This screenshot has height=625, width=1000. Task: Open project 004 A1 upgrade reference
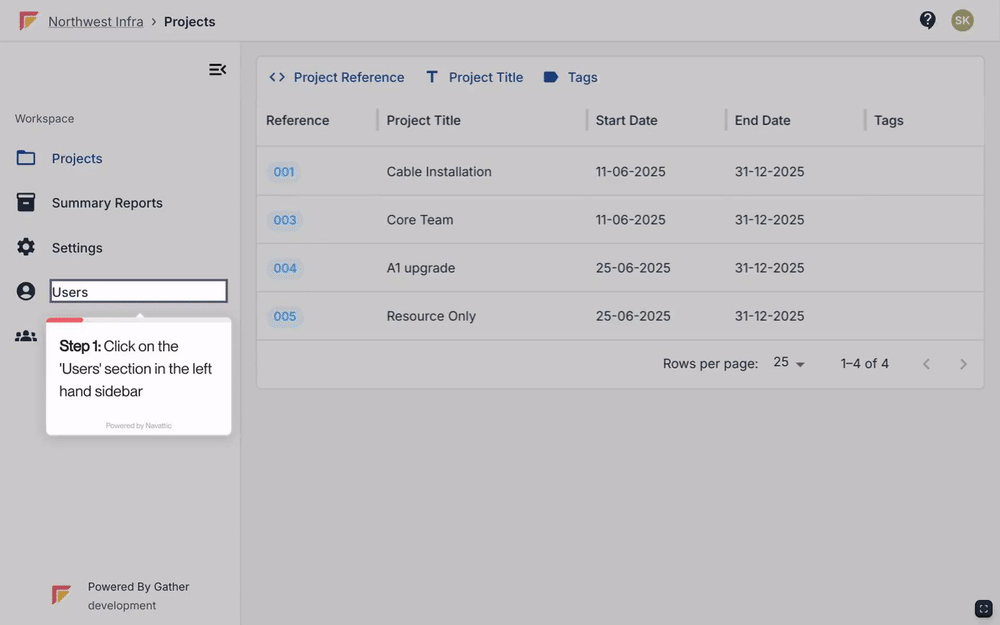coord(285,268)
